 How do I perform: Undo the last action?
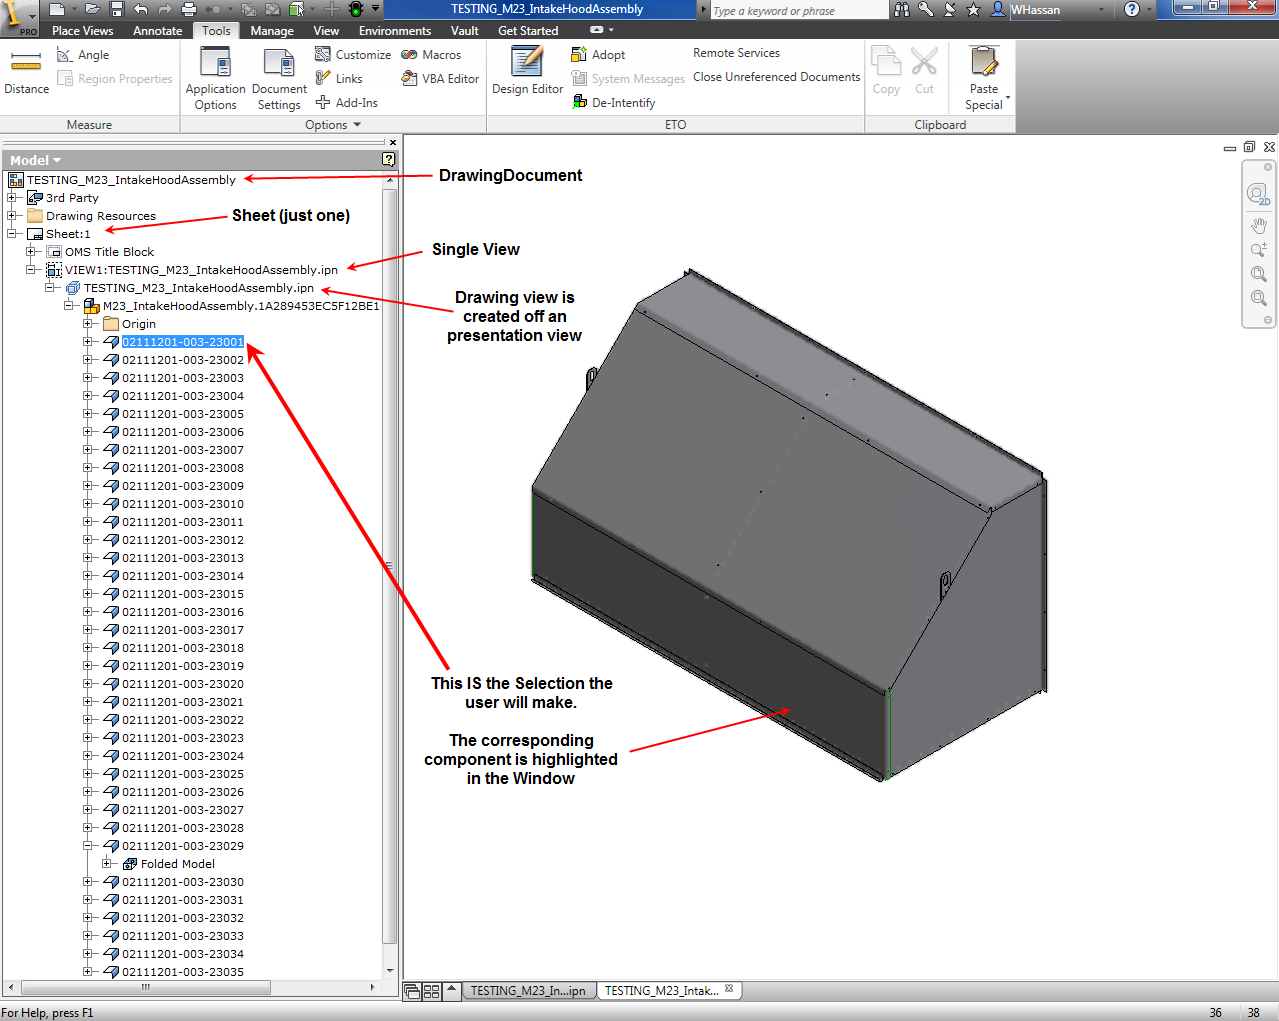click(x=141, y=9)
